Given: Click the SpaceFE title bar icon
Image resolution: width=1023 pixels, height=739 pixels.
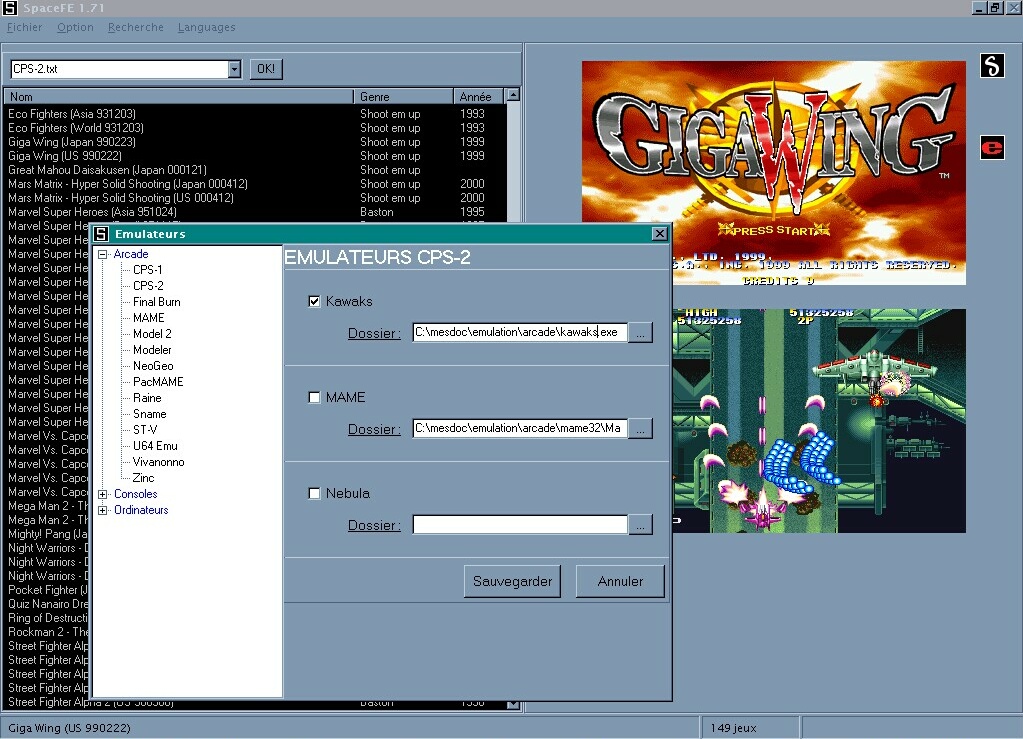Looking at the screenshot, I should (10, 8).
